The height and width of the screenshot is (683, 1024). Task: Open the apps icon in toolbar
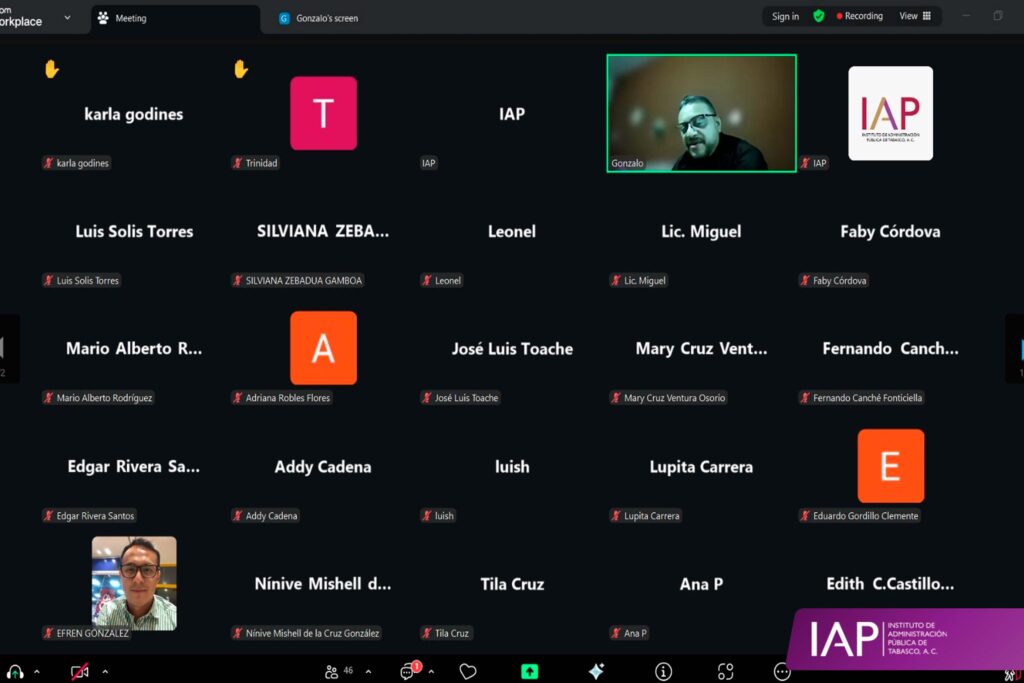725,672
